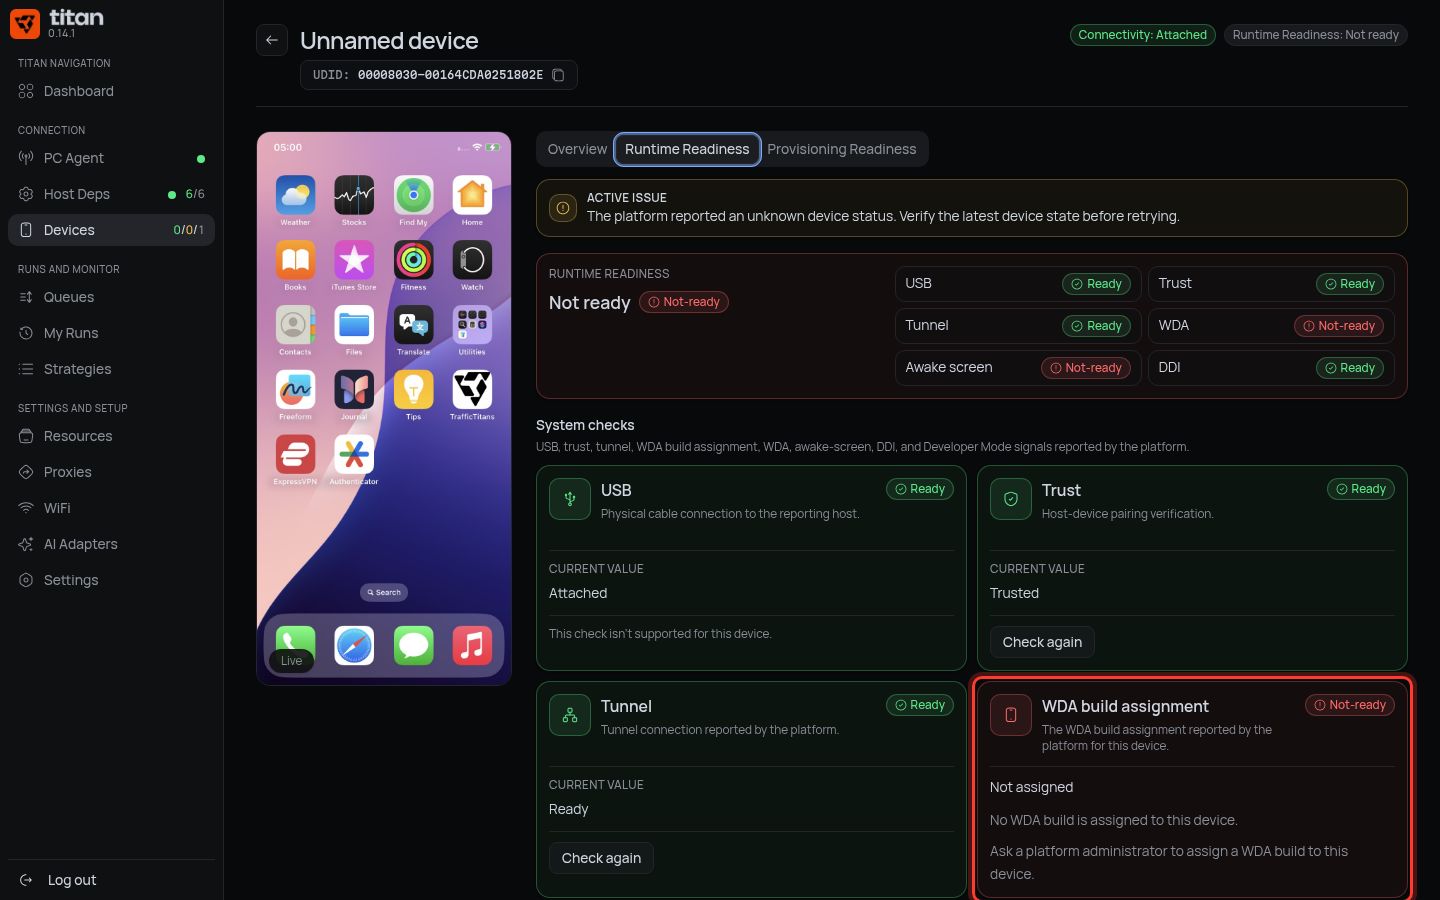1440x900 pixels.
Task: Navigate to My Runs
Action: click(x=111, y=333)
